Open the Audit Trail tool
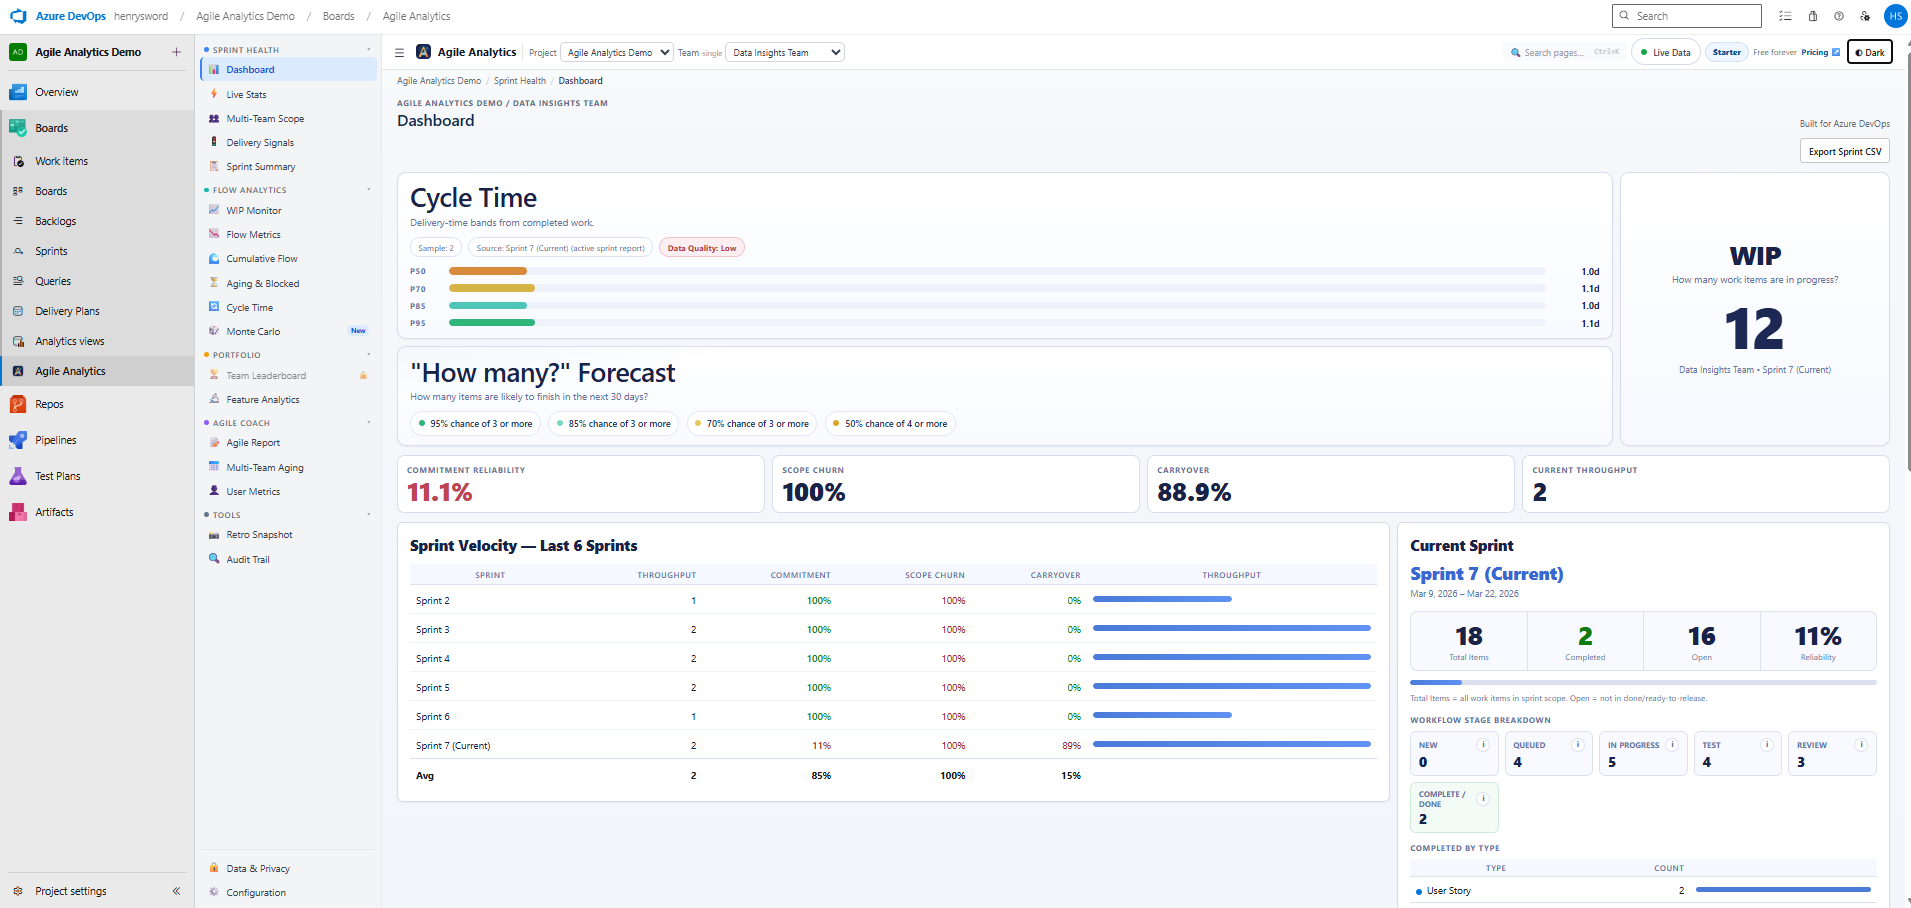Viewport: 1911px width, 908px height. pyautogui.click(x=246, y=559)
